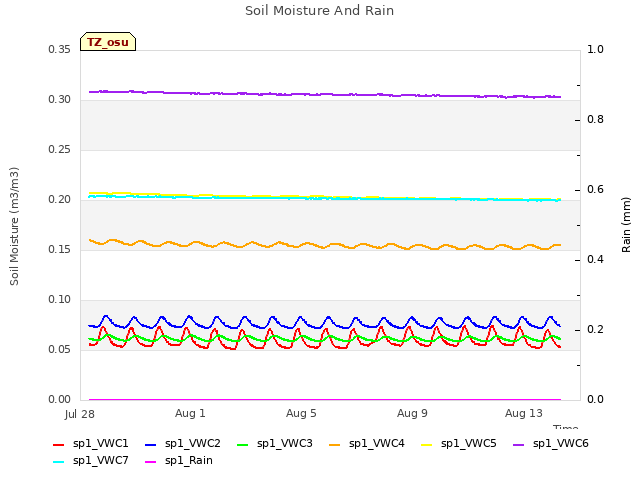Click the Jul 28 date tick label

pyautogui.click(x=80, y=414)
